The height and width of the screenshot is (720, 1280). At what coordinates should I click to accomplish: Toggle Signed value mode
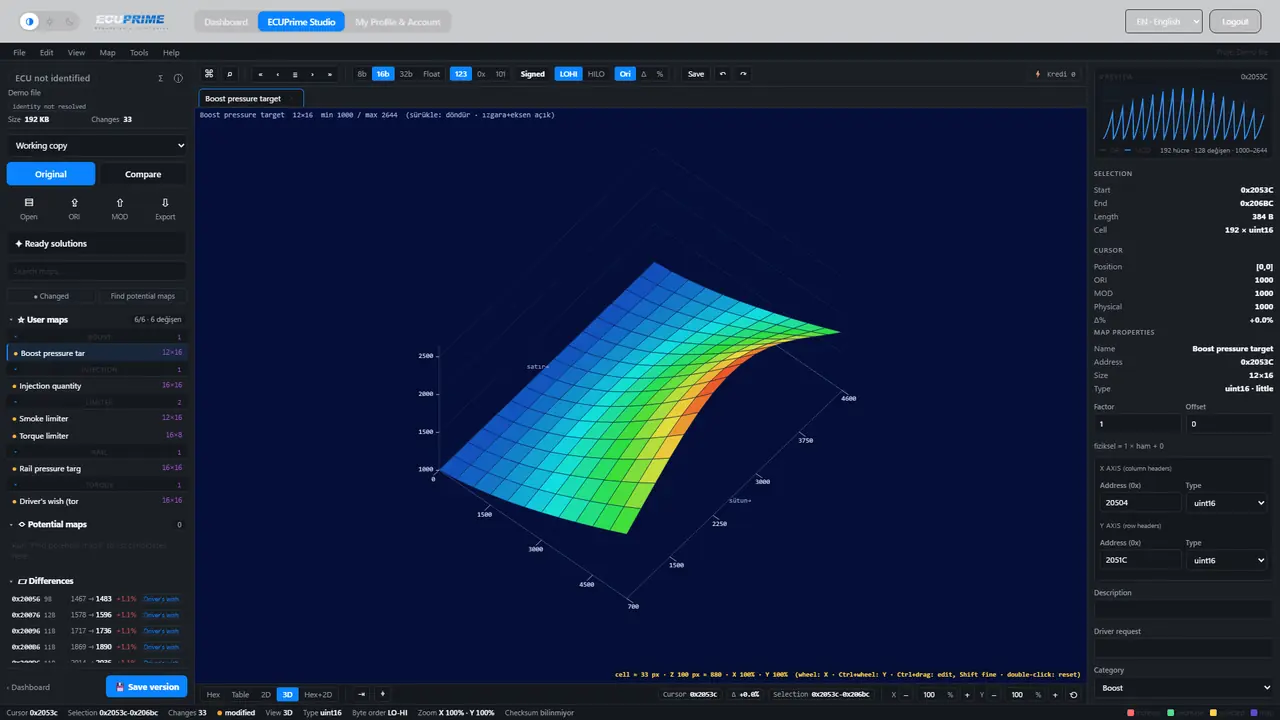[533, 74]
